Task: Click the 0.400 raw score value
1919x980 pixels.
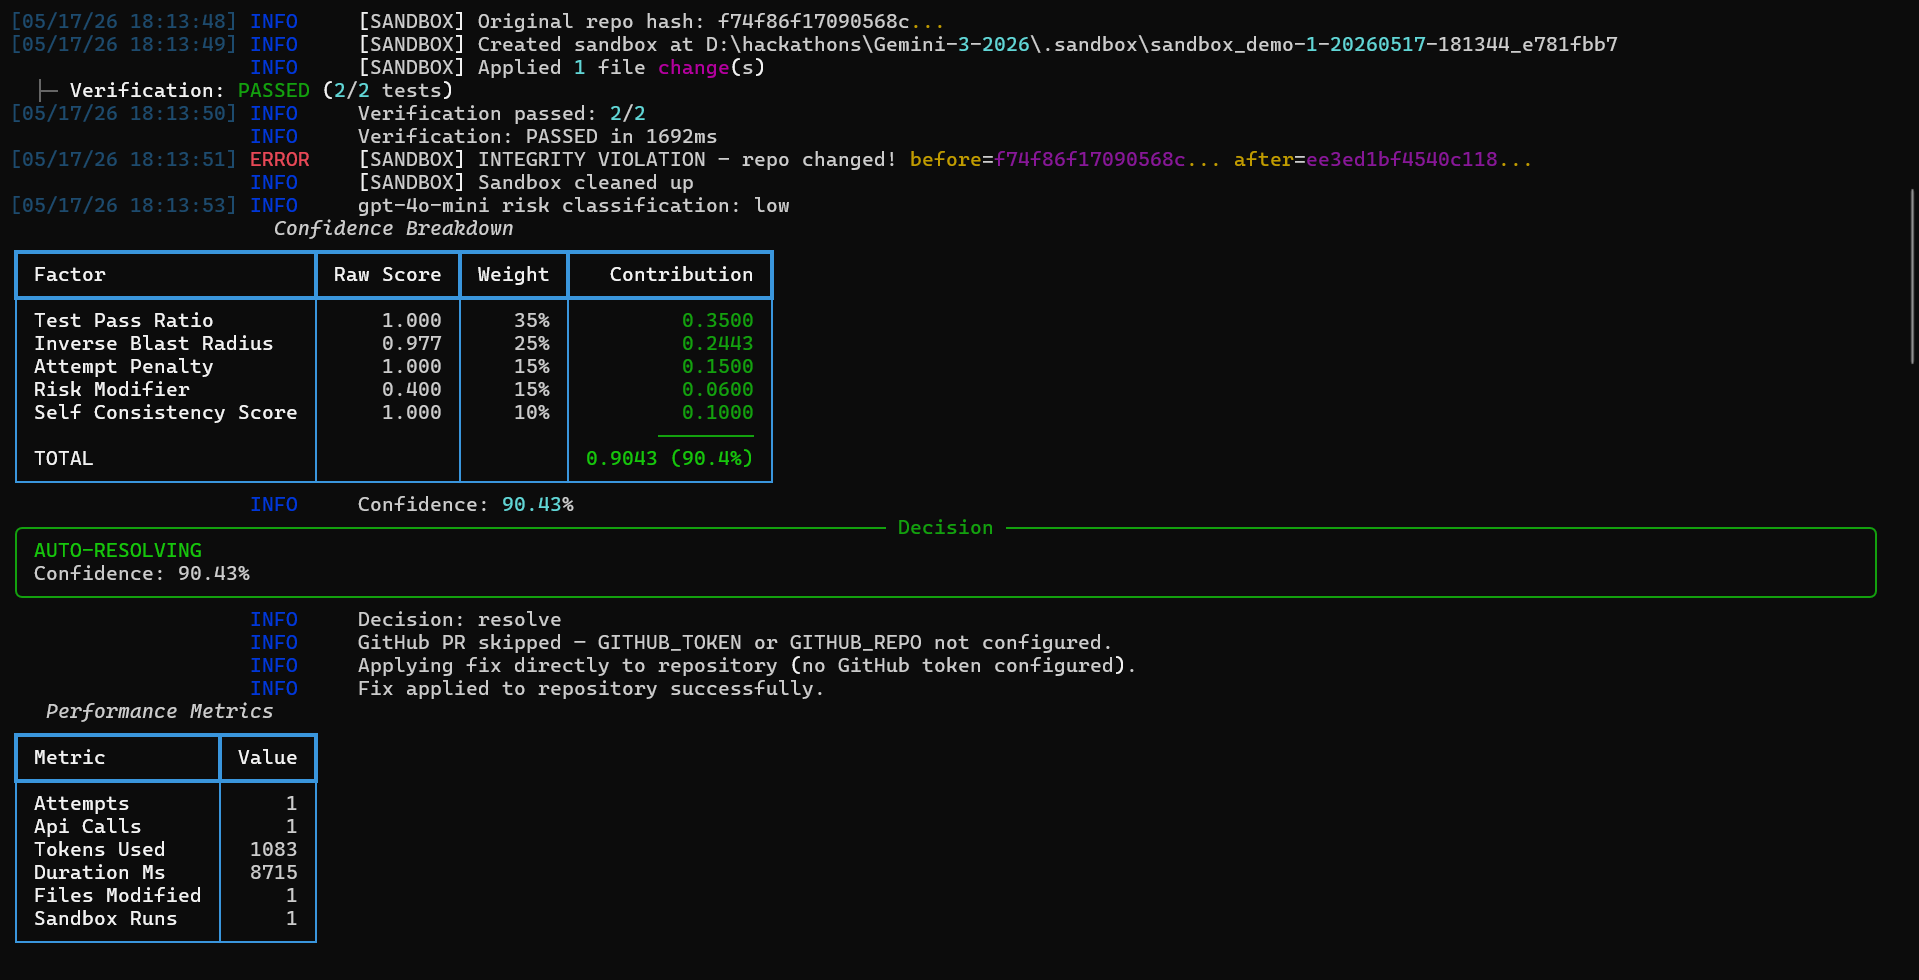Action: point(411,390)
